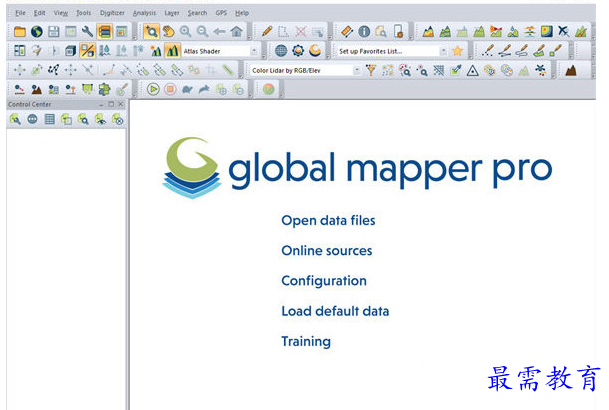Open the 3D View cube icon

(70, 50)
